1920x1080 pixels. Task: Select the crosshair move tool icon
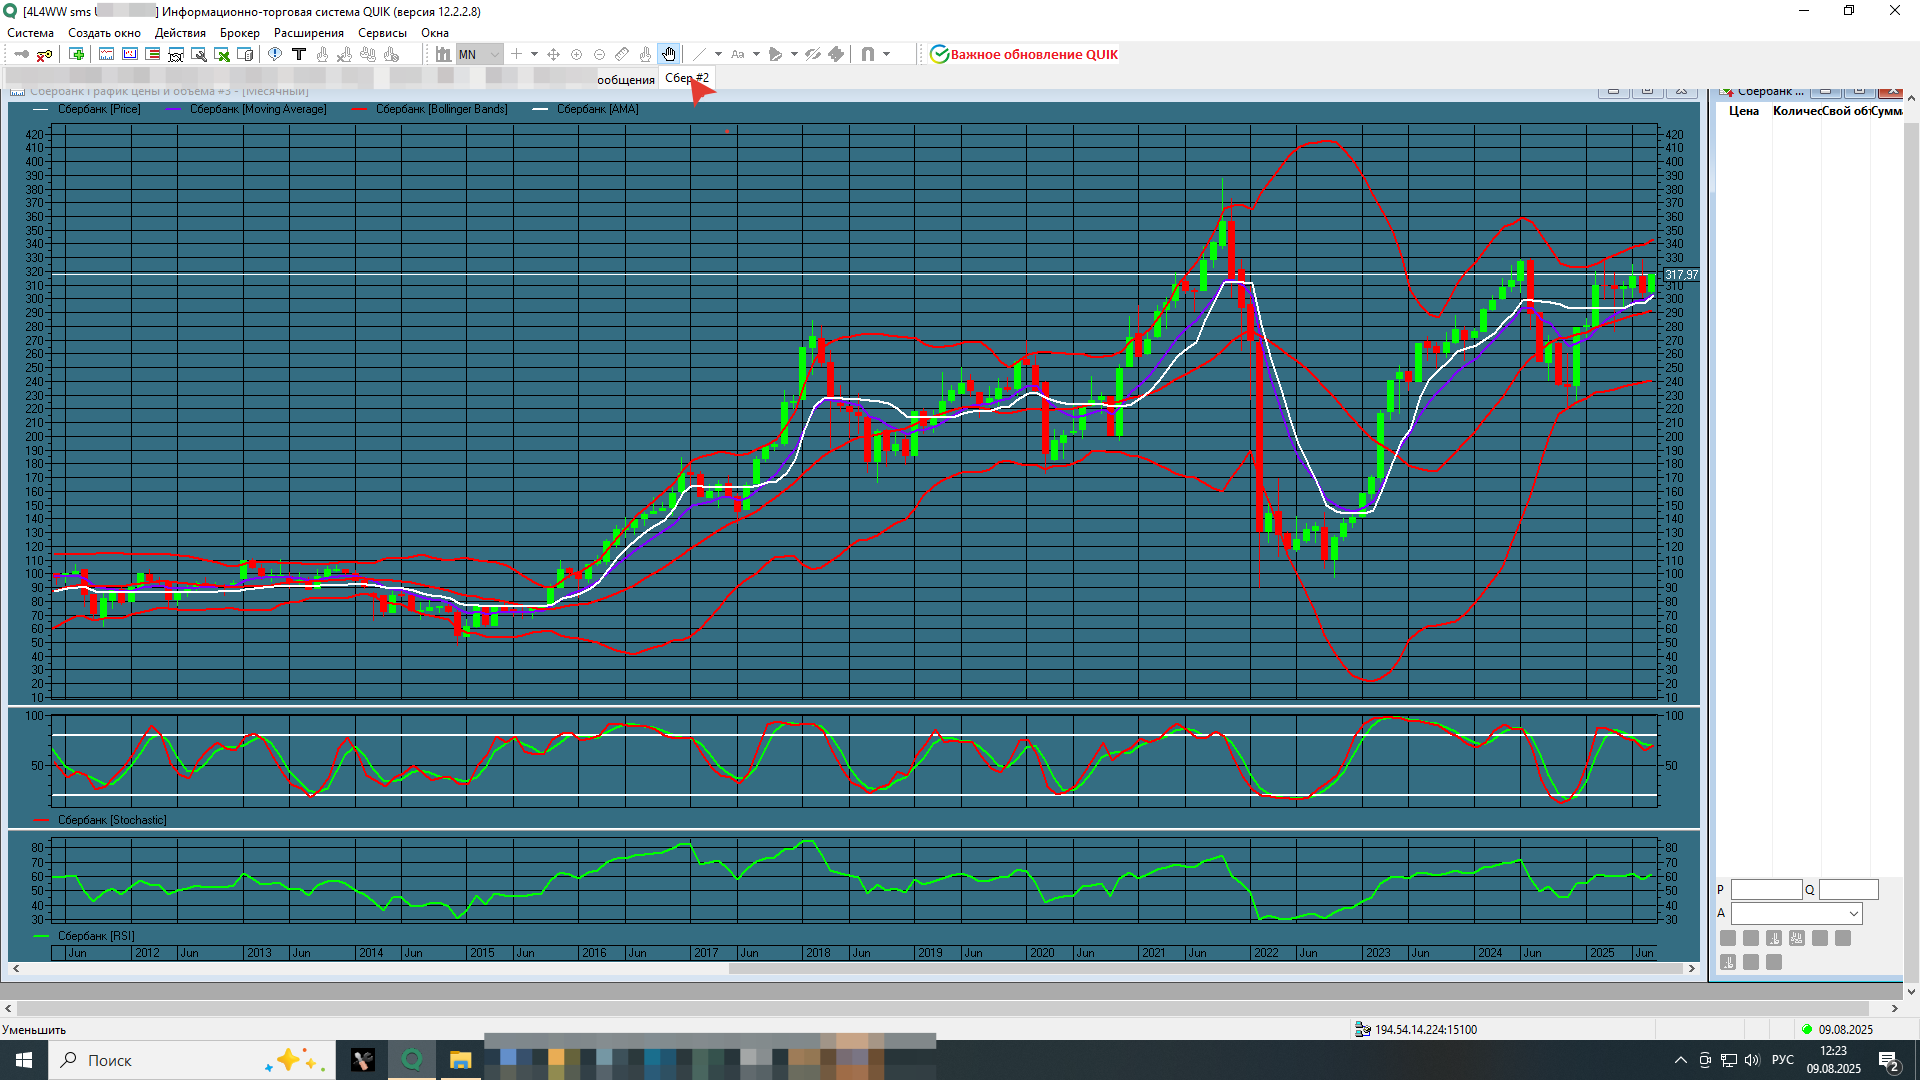point(553,55)
